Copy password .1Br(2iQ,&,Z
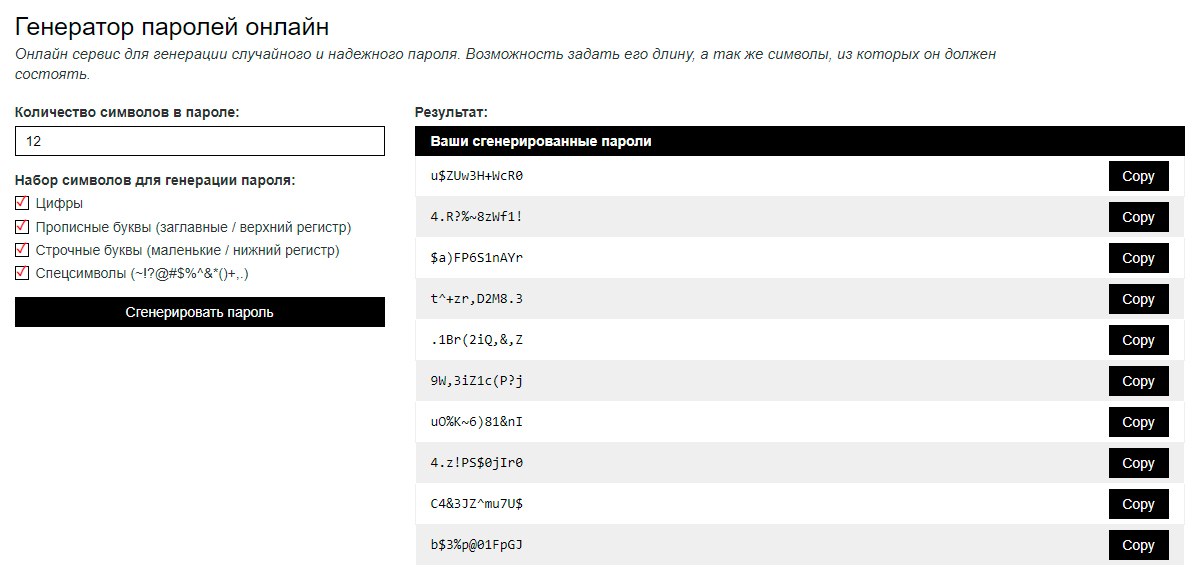Image resolution: width=1200 pixels, height=581 pixels. (1138, 340)
